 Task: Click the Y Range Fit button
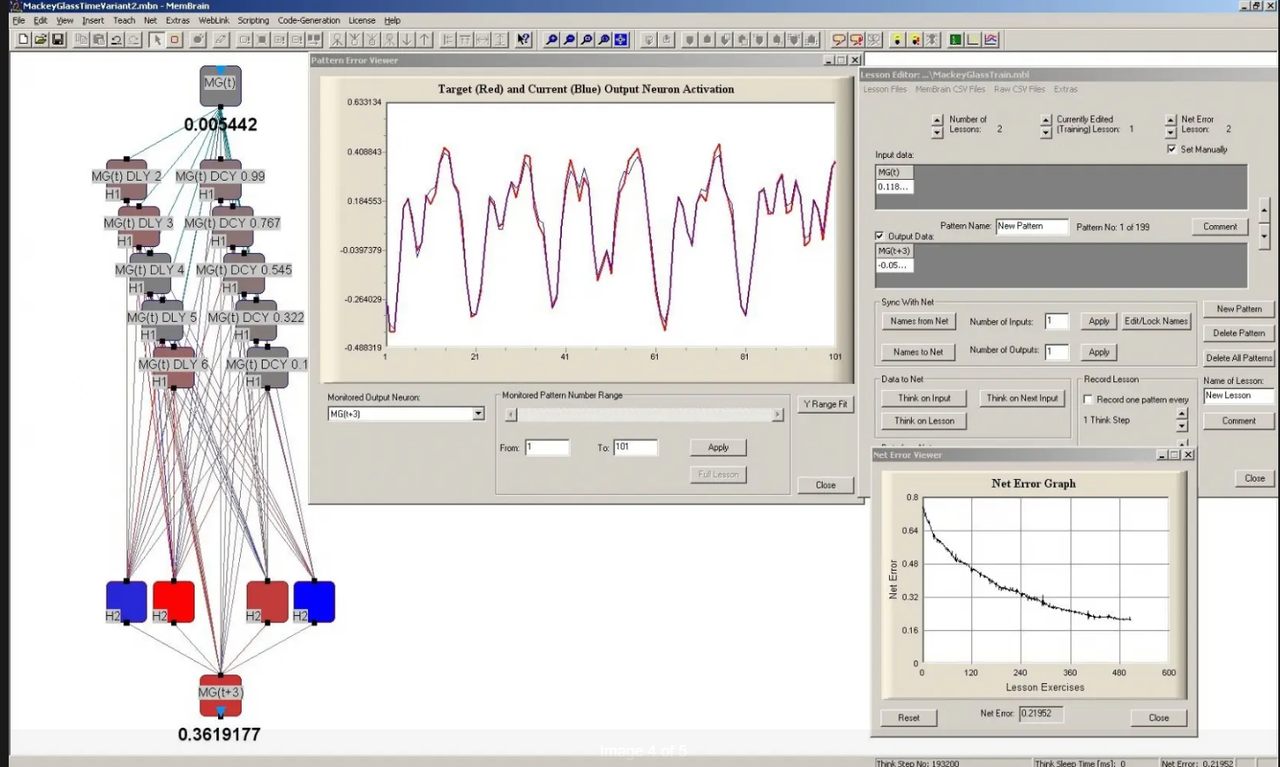pos(825,404)
